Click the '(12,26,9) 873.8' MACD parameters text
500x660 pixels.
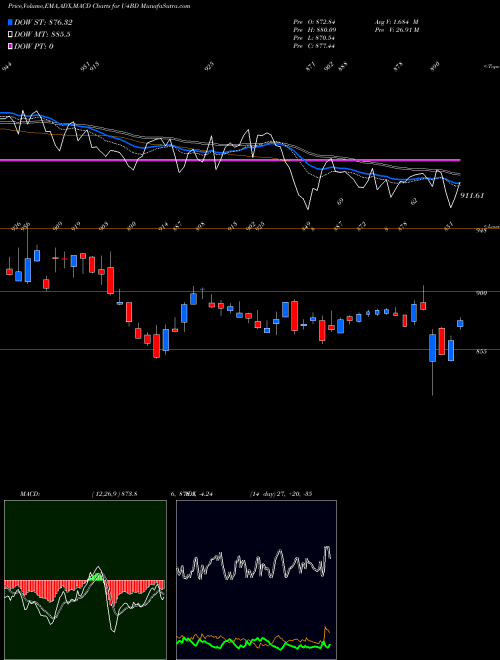(114, 493)
